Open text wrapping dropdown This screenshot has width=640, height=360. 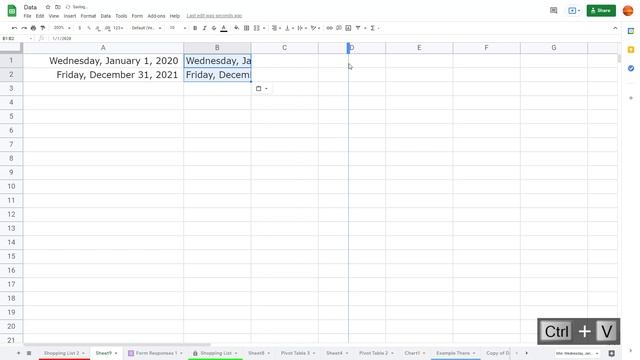[x=302, y=28]
